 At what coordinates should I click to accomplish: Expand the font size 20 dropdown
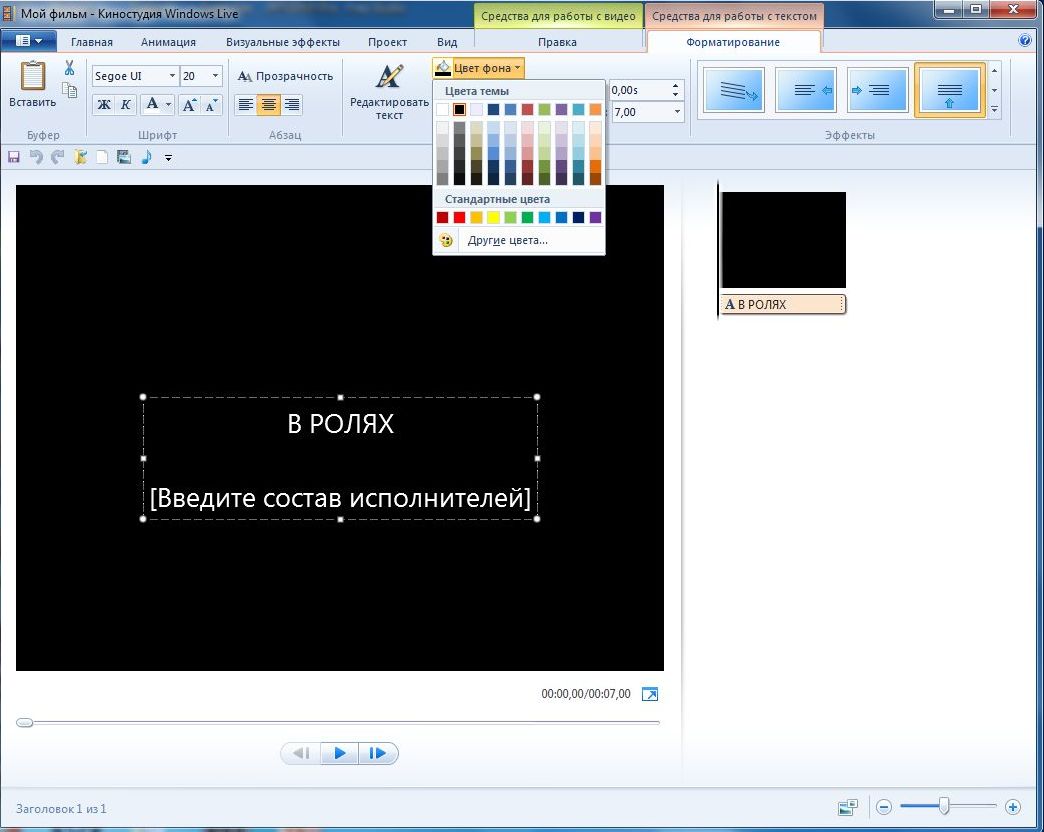215,76
